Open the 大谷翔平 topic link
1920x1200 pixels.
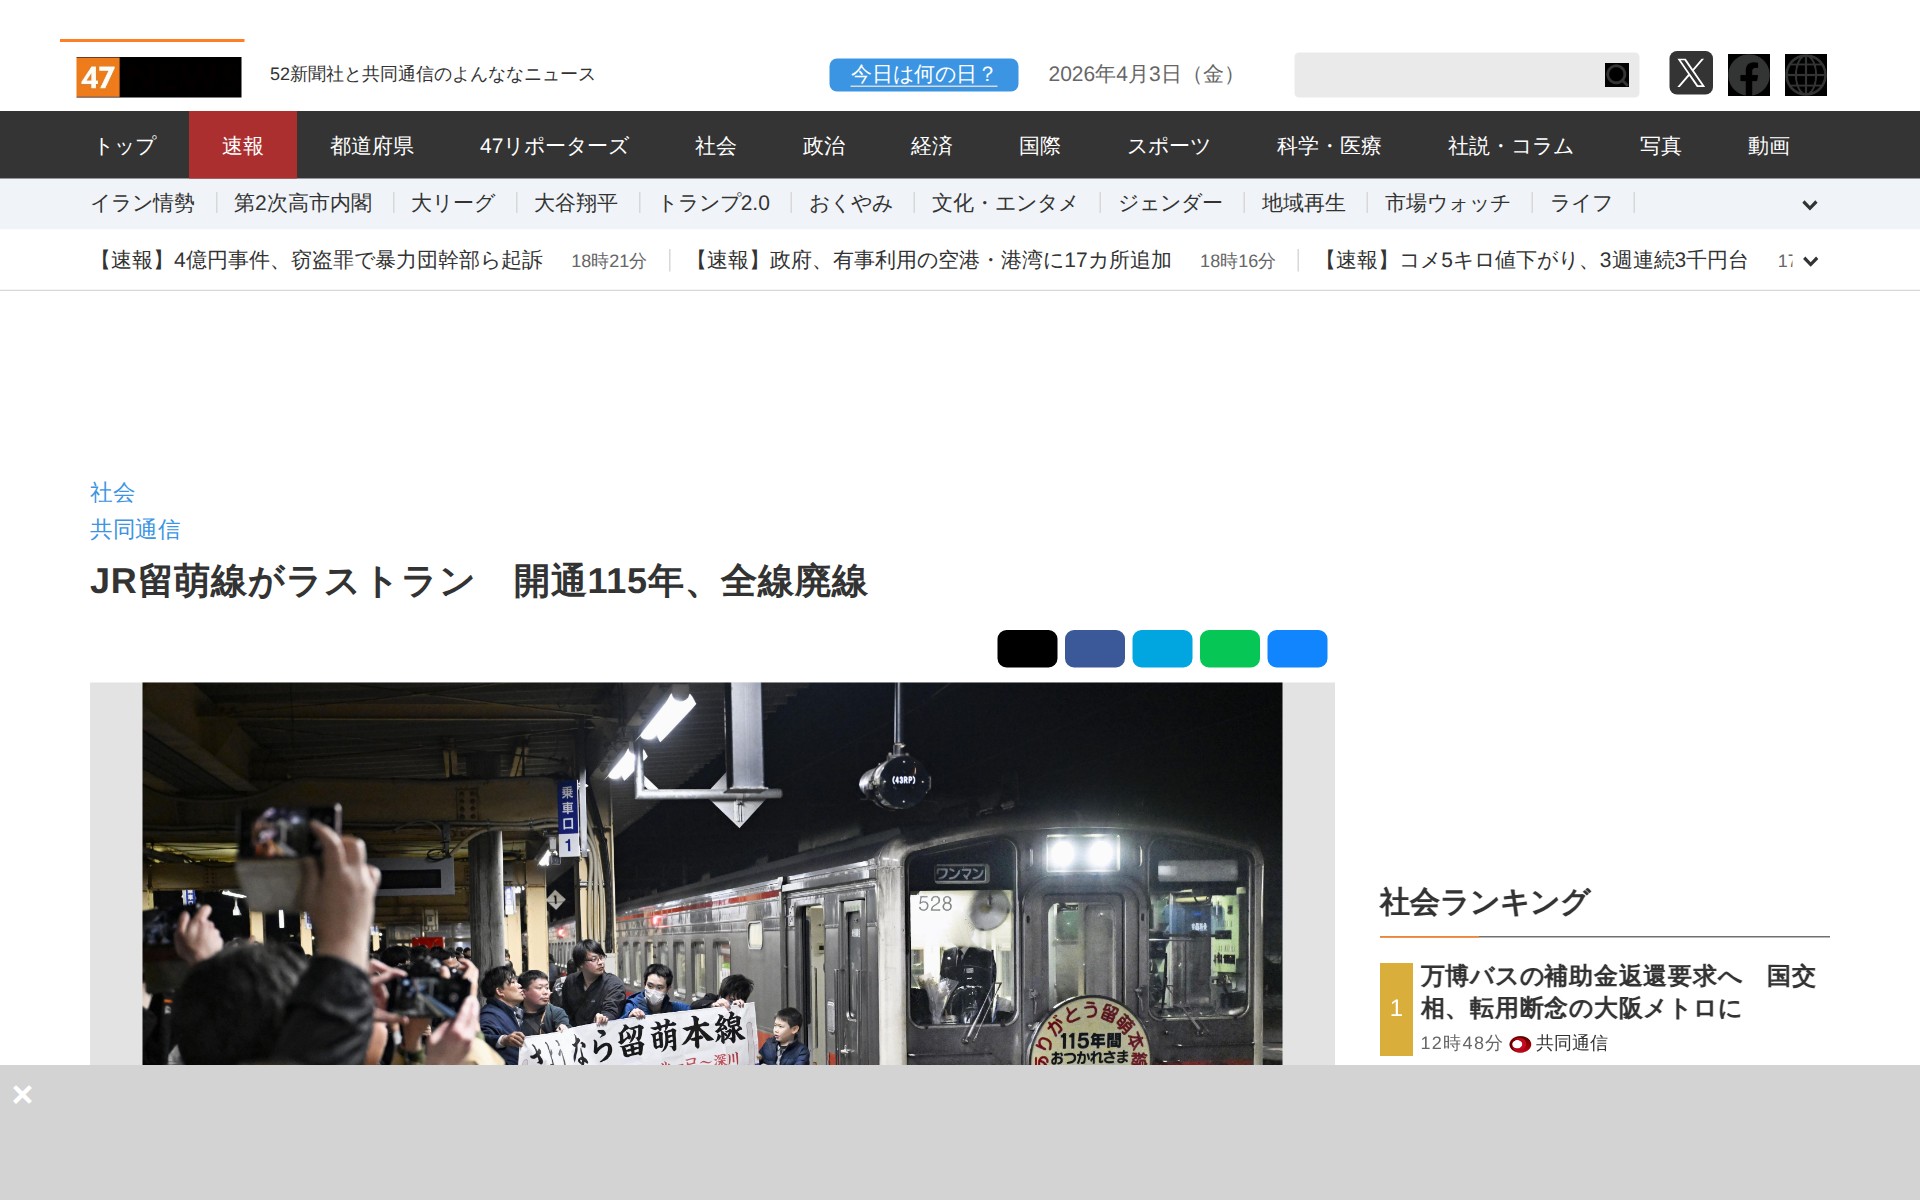575,204
